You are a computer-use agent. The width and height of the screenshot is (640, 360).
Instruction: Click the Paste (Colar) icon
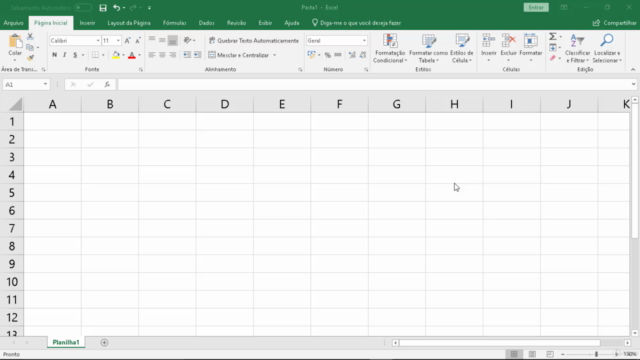coord(15,41)
